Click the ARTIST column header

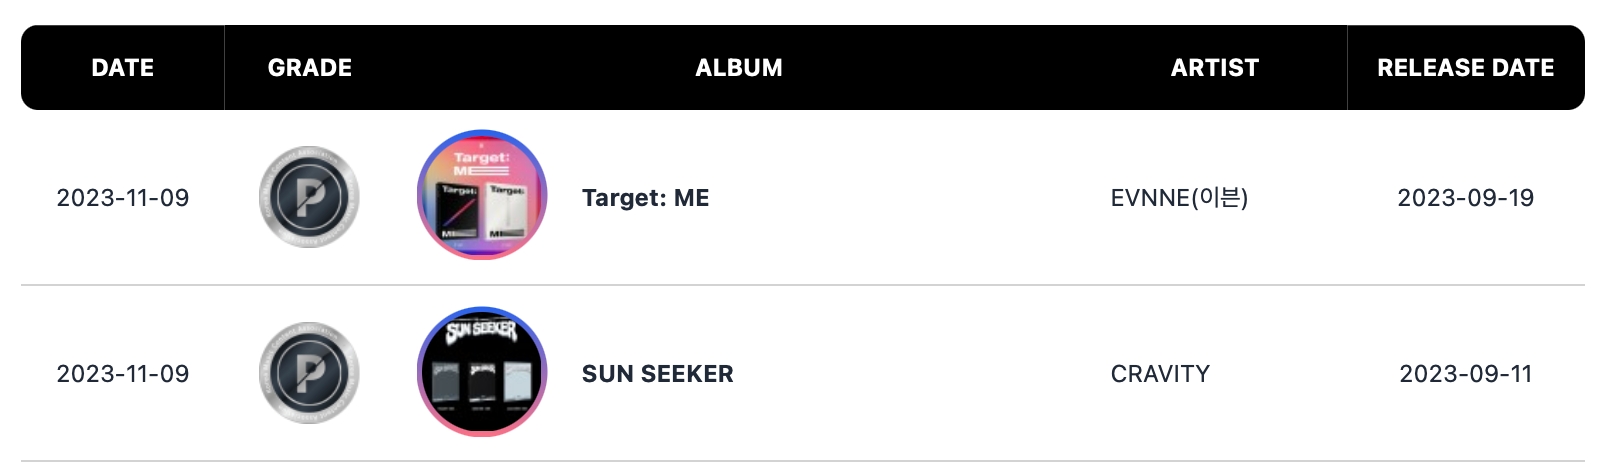[x=1215, y=68]
